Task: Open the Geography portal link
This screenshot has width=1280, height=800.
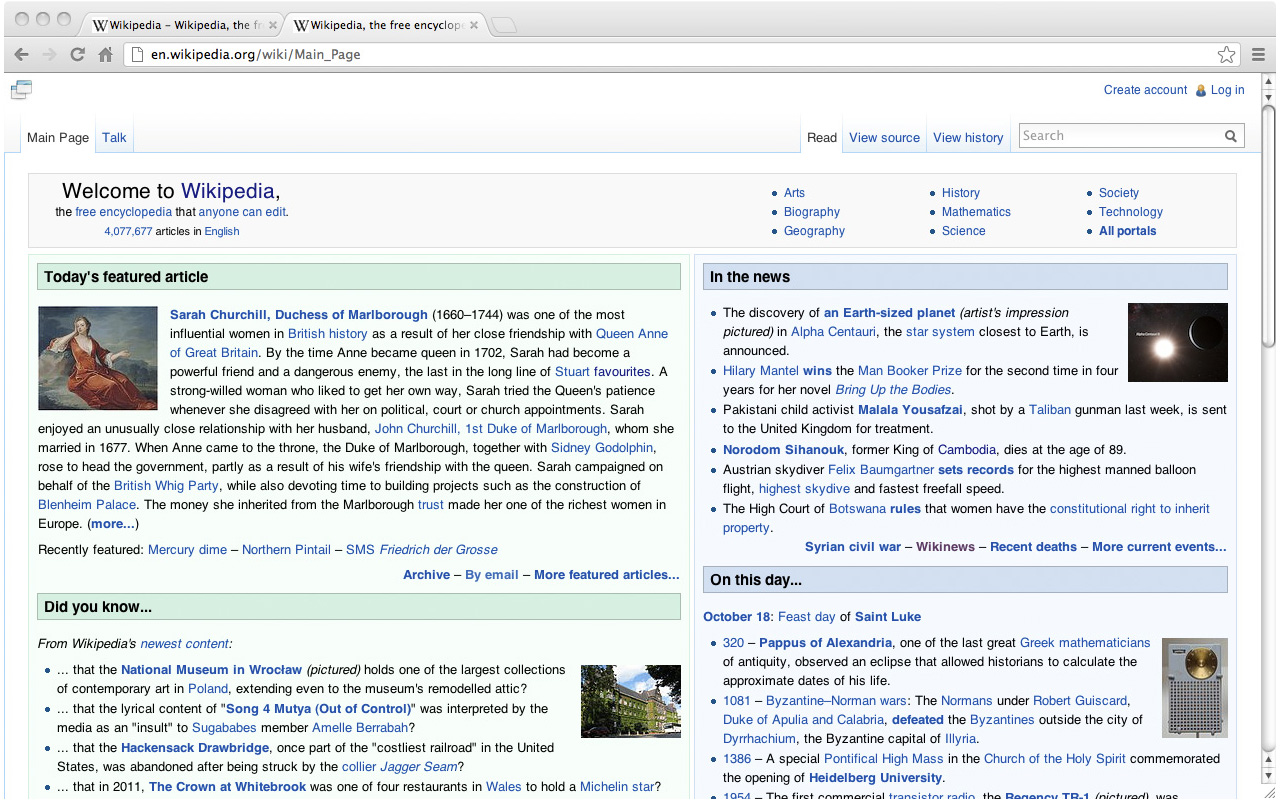Action: point(814,231)
